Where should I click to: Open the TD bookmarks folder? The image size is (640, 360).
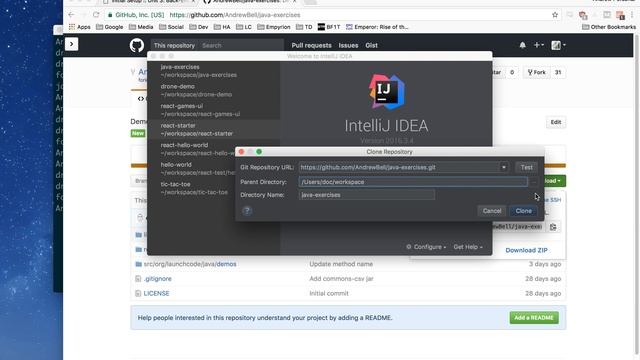coord(304,27)
